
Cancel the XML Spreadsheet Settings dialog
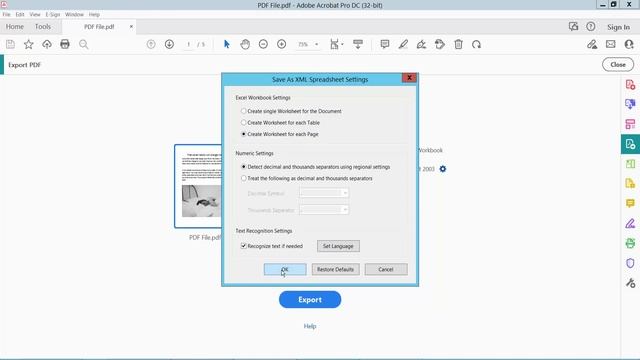coord(386,269)
